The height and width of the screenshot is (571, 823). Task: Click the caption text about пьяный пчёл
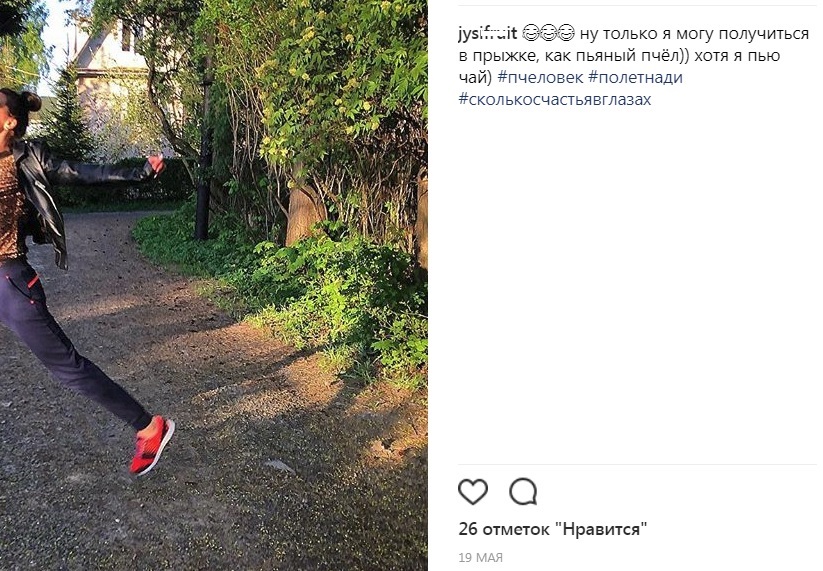coord(634,55)
